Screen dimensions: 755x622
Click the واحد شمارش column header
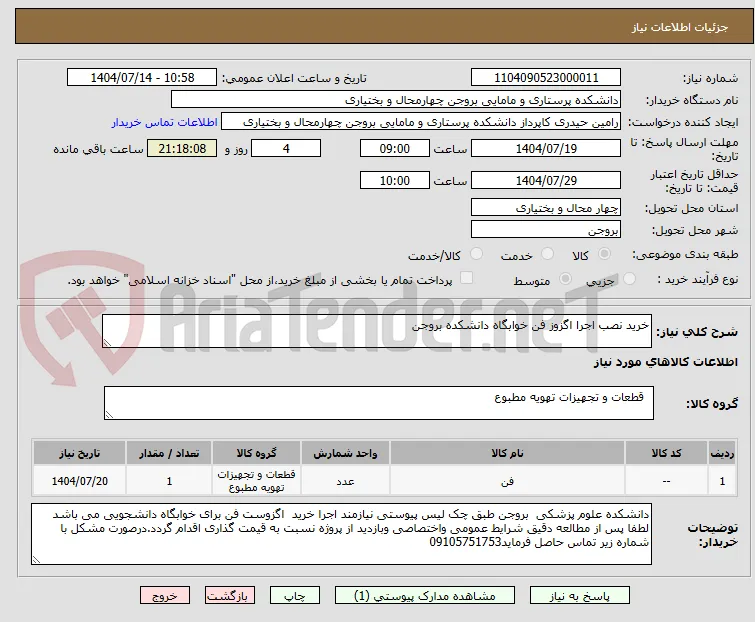(345, 453)
